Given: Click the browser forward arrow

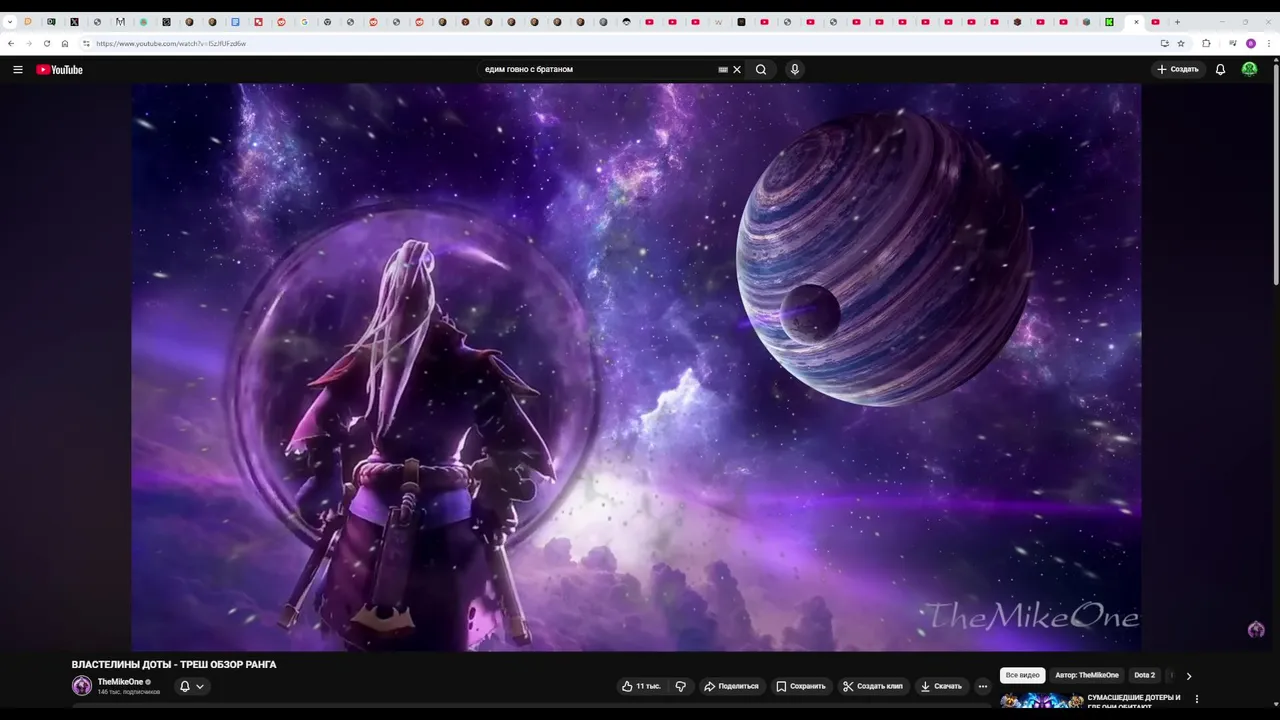Looking at the screenshot, I should point(29,43).
